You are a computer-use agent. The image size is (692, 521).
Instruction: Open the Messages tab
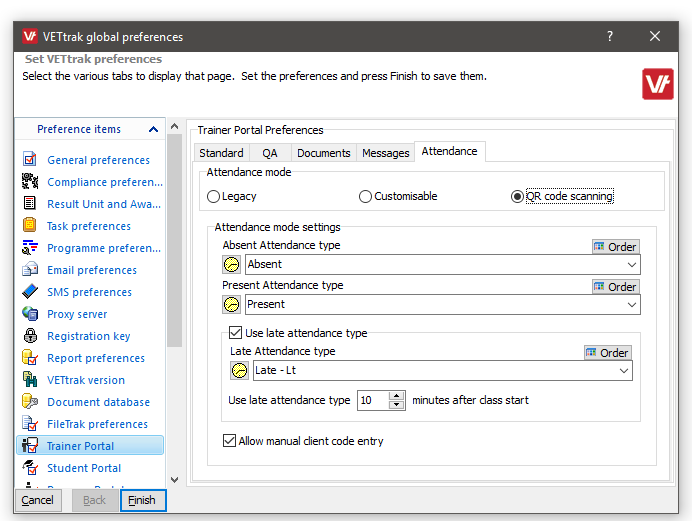[x=386, y=153]
